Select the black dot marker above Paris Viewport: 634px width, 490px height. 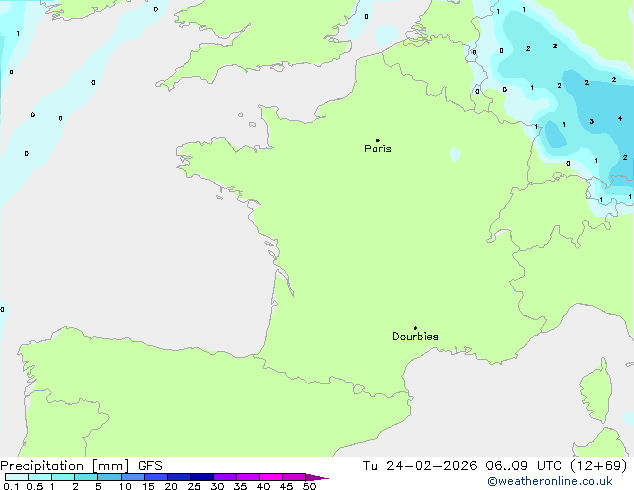[378, 140]
